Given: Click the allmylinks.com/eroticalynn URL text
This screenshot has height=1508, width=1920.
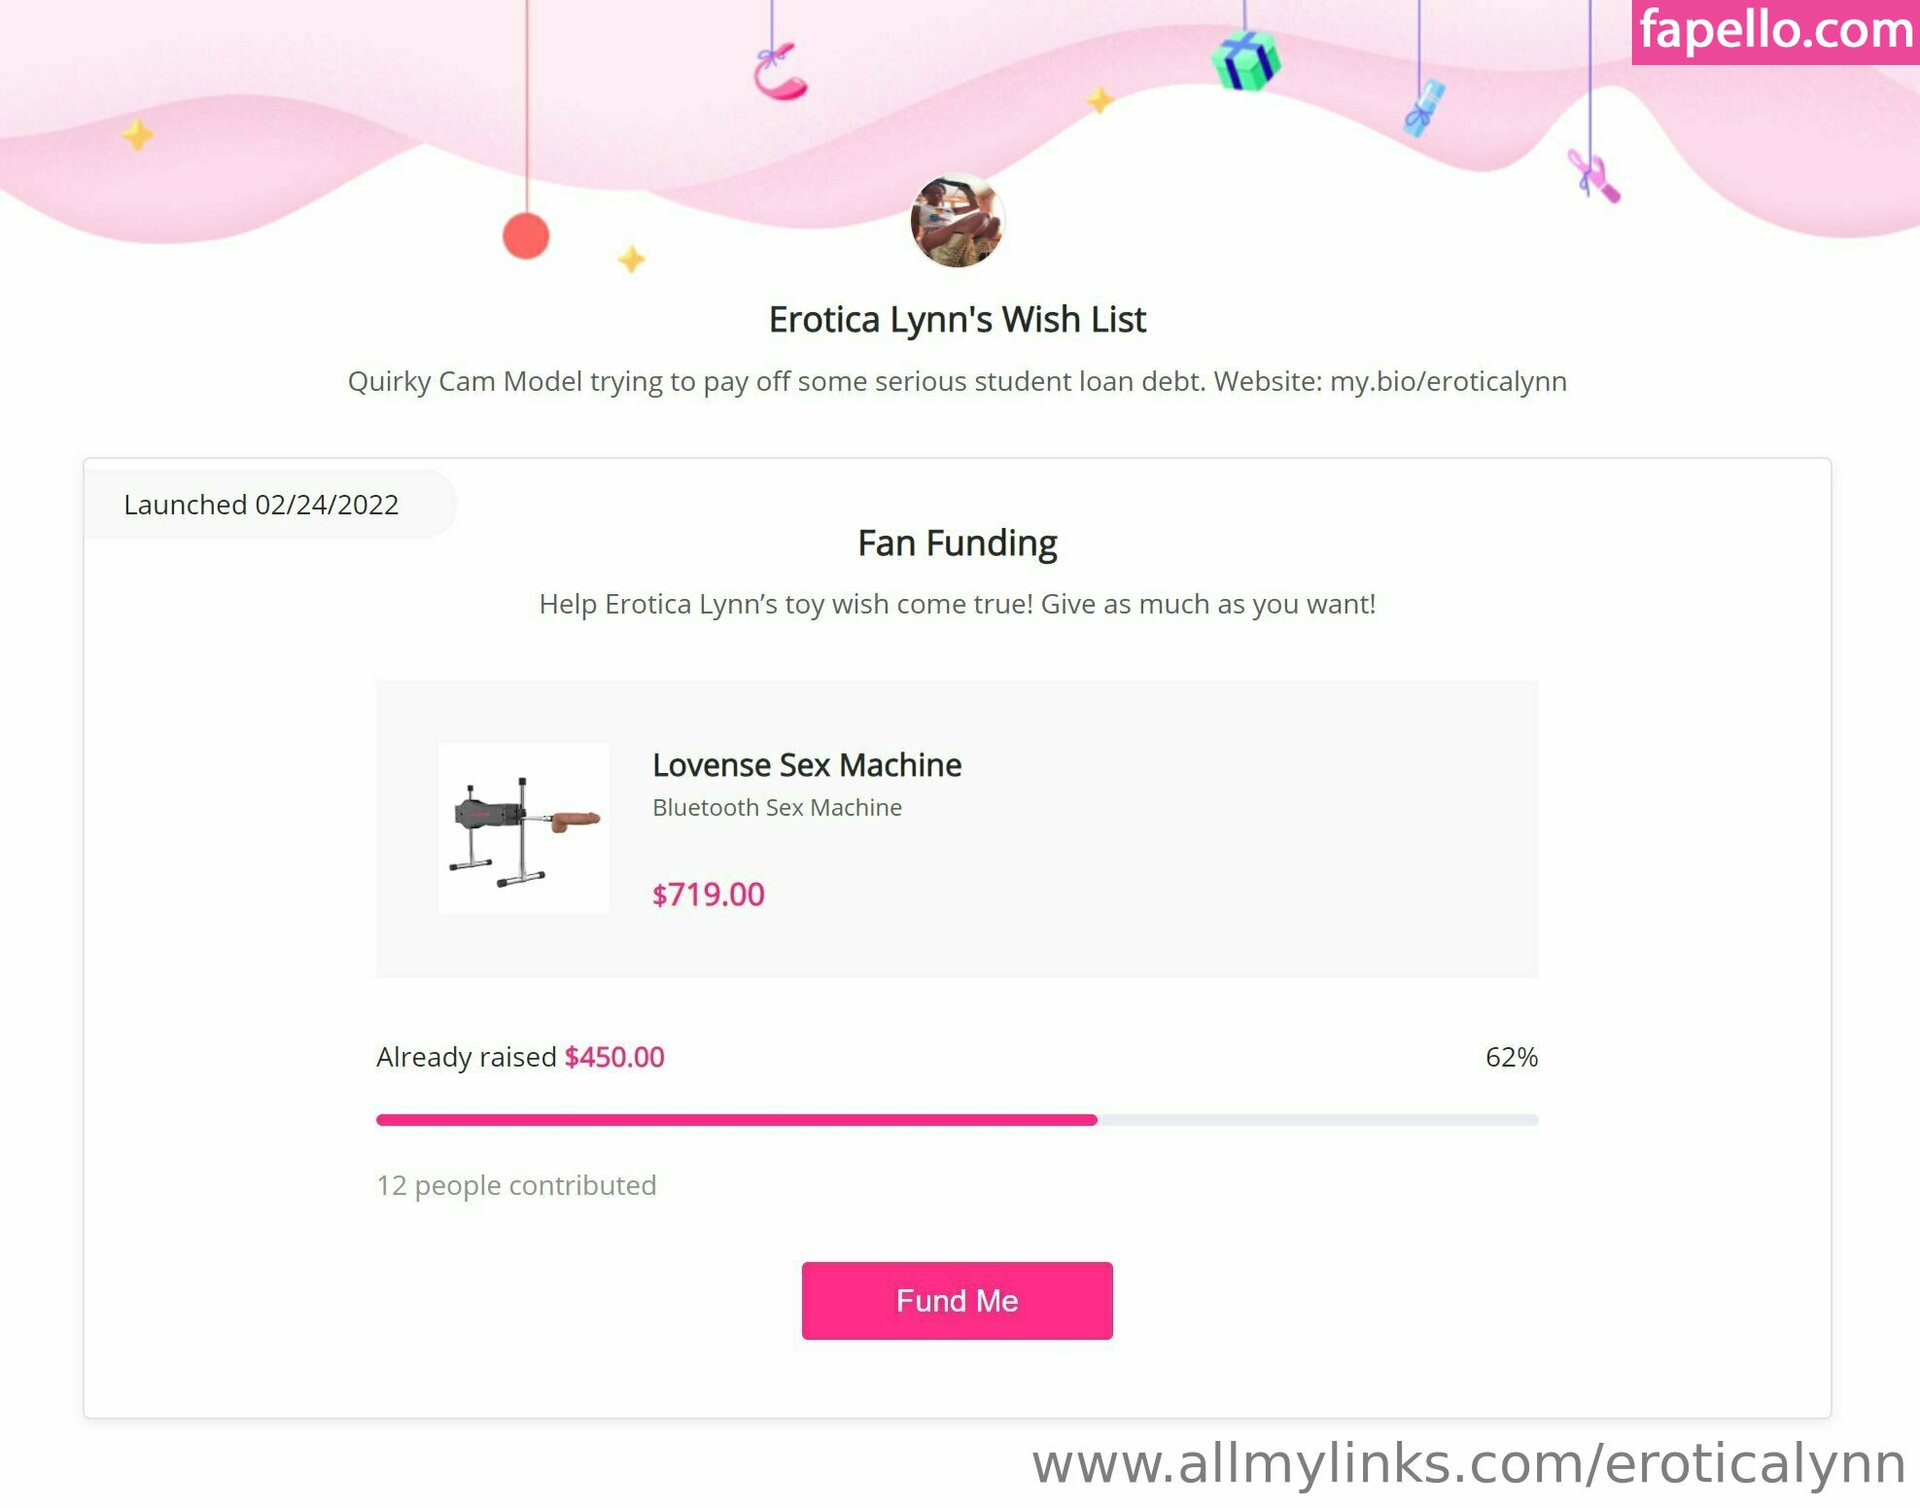Looking at the screenshot, I should [x=1468, y=1464].
